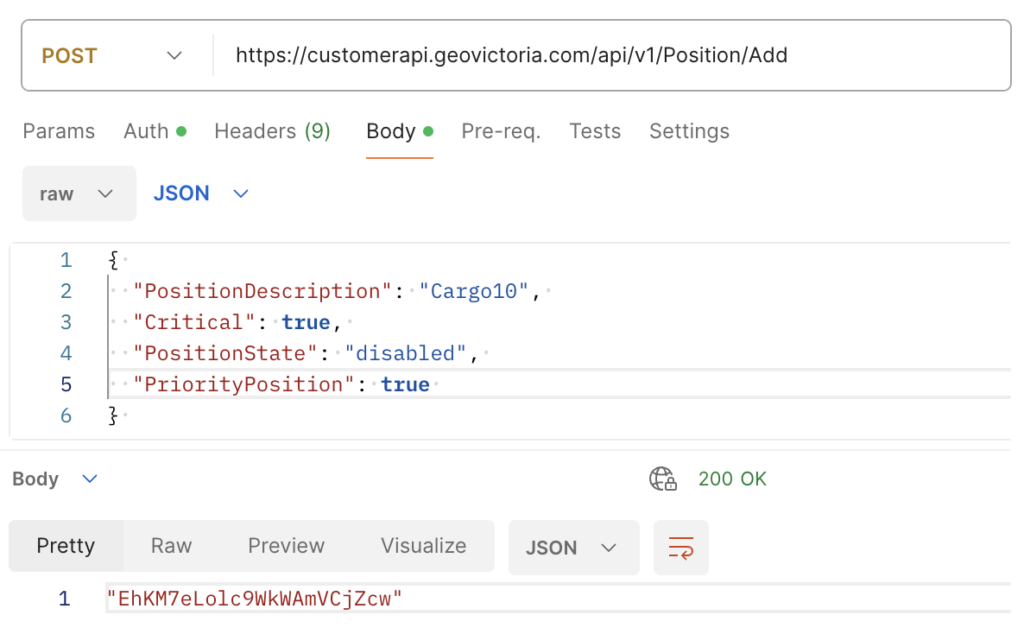Click the 200 OK status text
The image size is (1024, 634).
[732, 479]
